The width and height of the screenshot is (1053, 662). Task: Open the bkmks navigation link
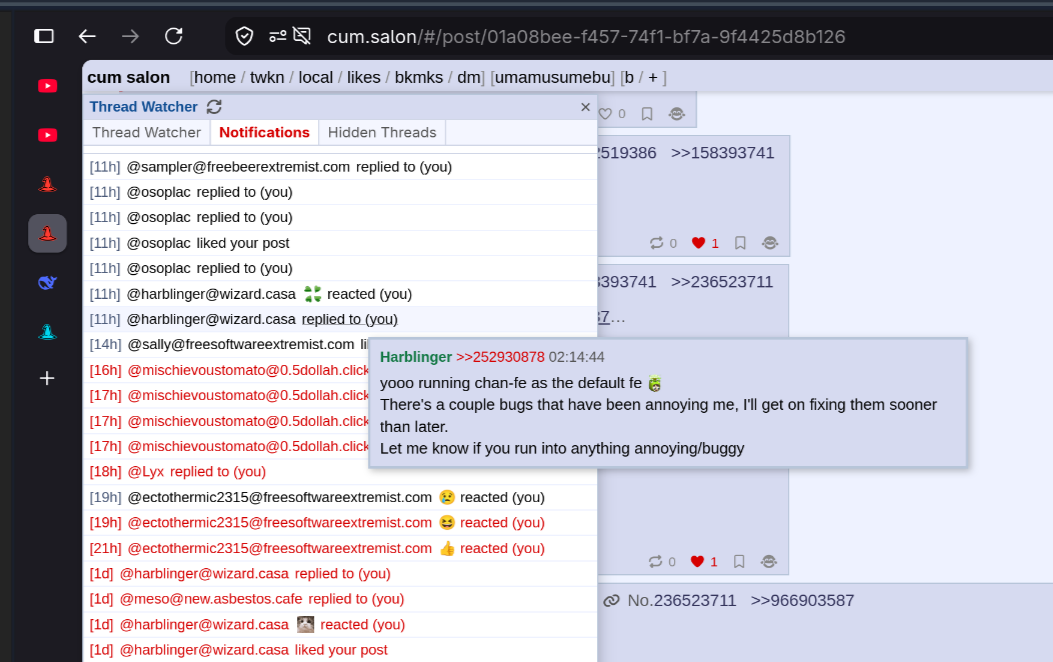(418, 77)
